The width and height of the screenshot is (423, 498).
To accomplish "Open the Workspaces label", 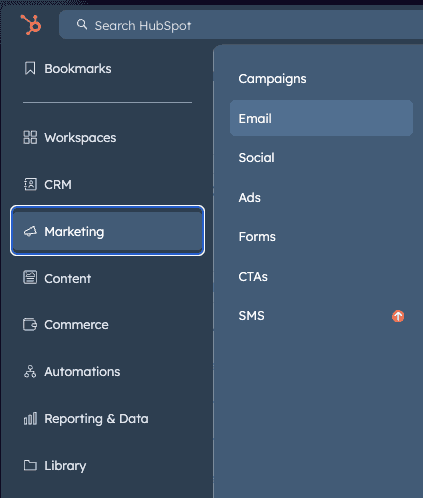I will [80, 138].
